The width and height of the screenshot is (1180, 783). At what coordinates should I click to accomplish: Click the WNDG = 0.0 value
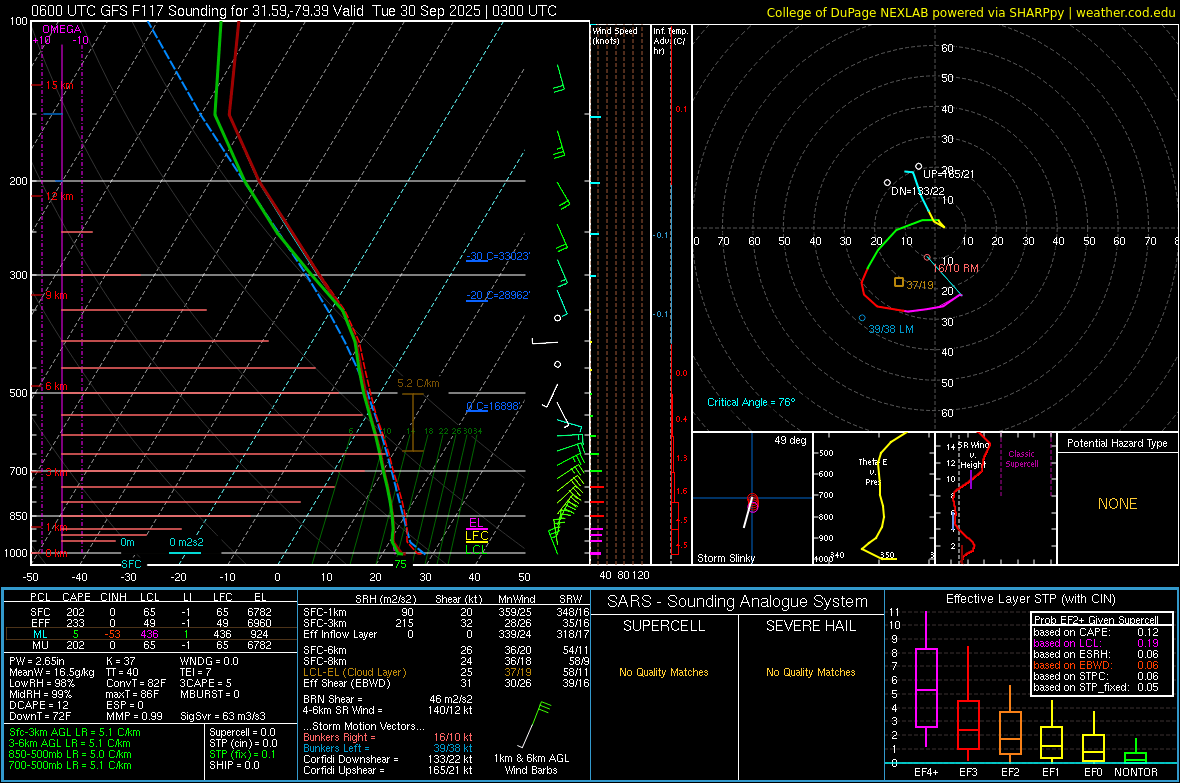(209, 661)
